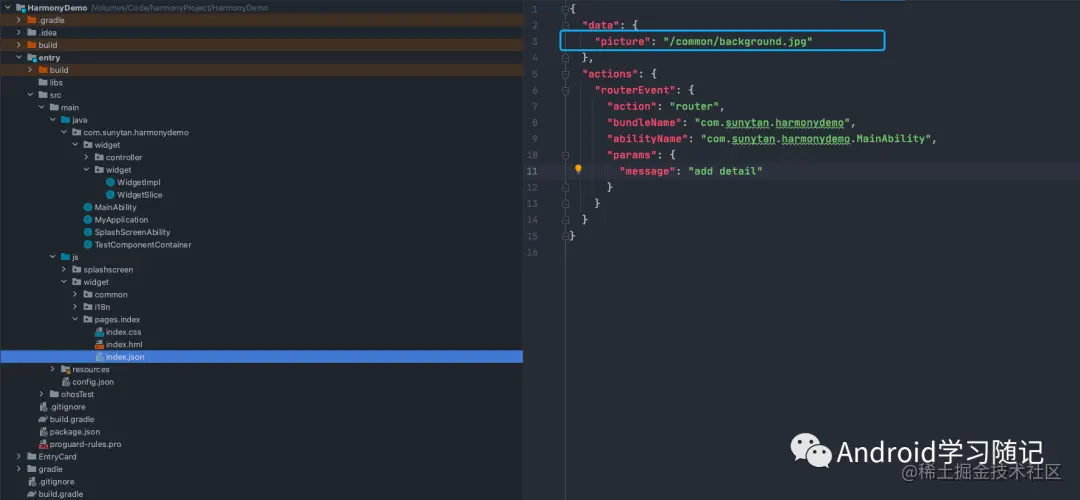Fold the "actions" block at line 5
Screen dimensions: 1080x500
tap(565, 73)
